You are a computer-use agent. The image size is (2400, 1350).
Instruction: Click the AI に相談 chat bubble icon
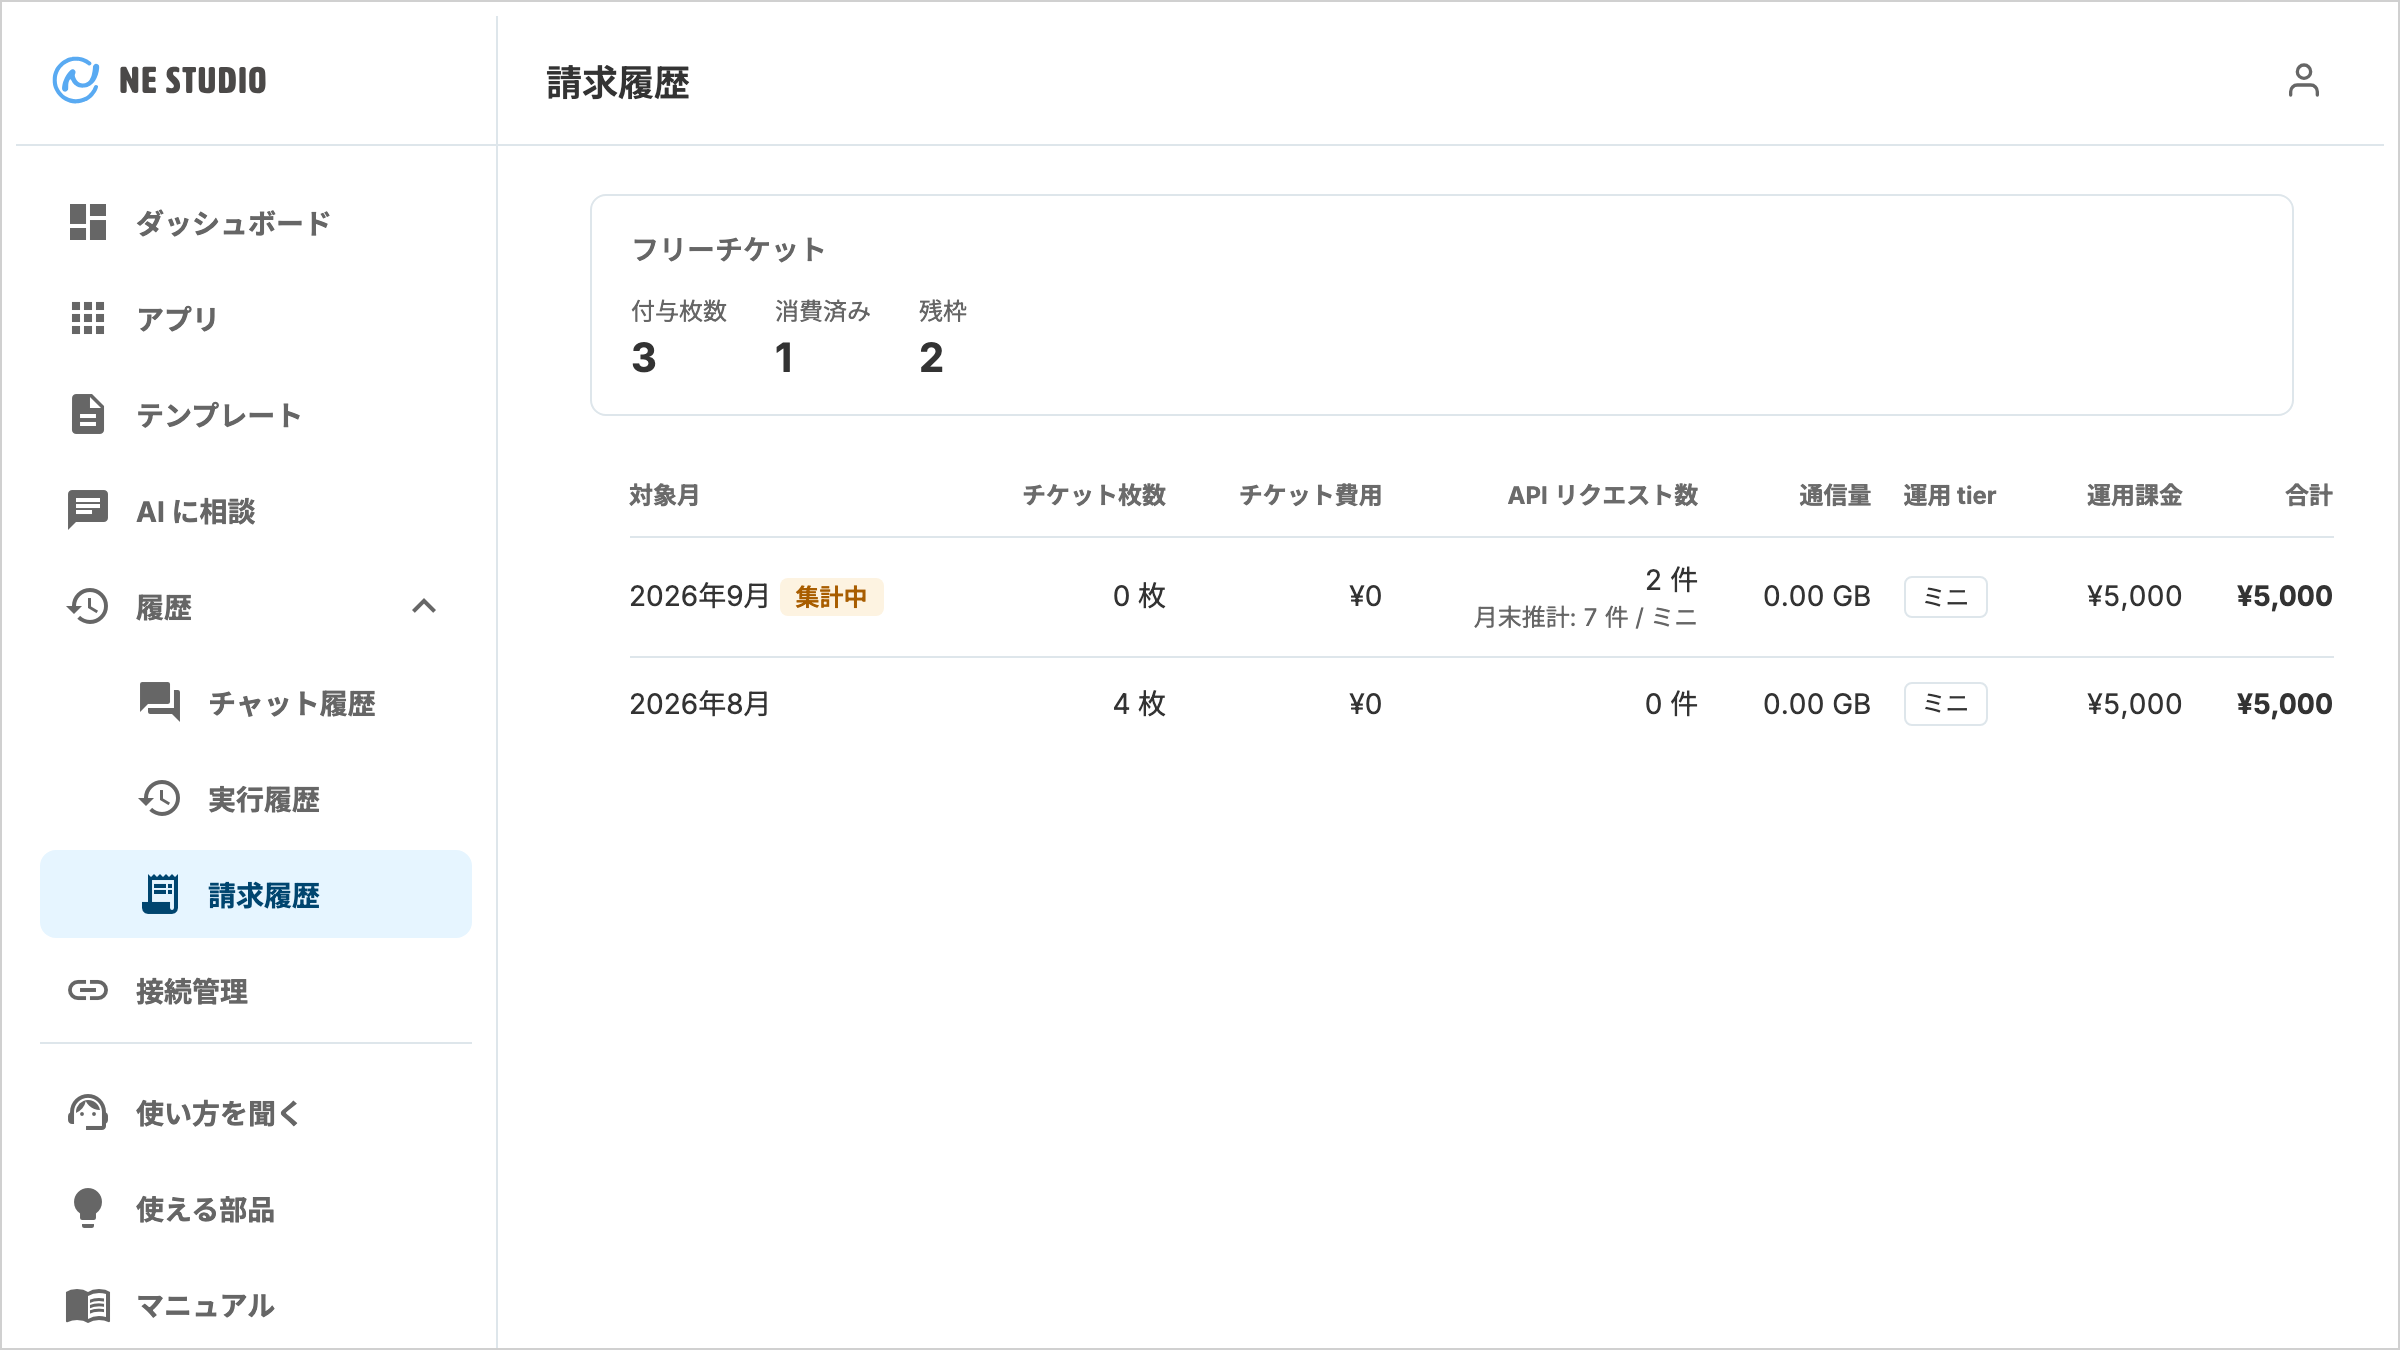pos(88,510)
